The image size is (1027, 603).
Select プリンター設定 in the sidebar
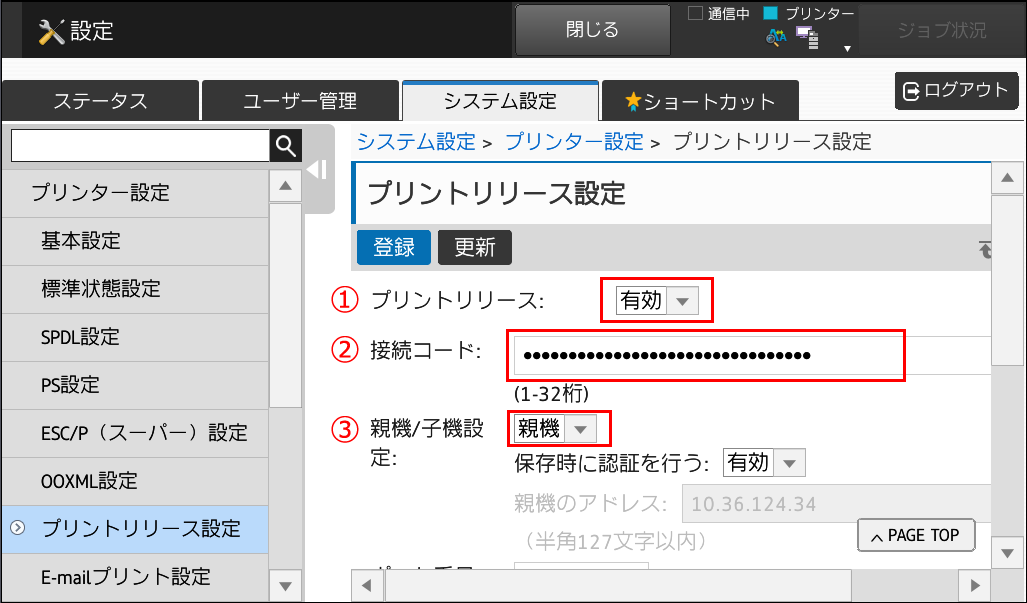pyautogui.click(x=135, y=193)
